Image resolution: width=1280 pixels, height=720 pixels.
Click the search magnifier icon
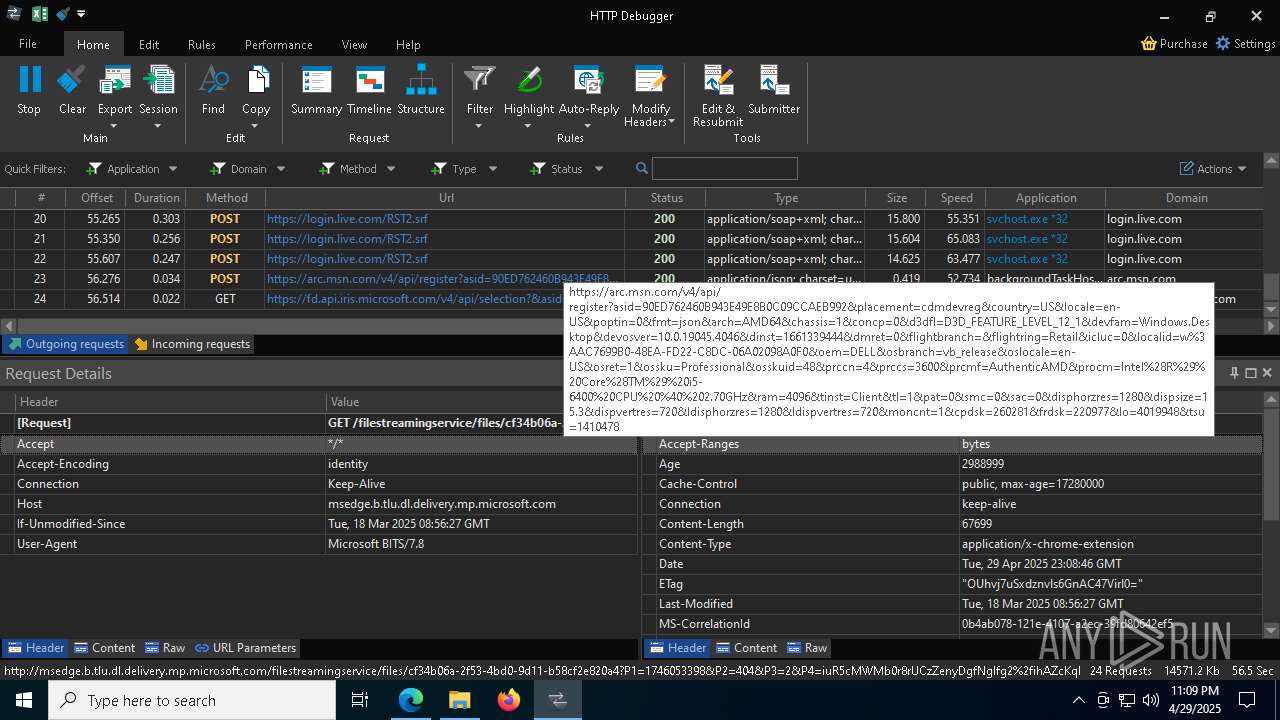(642, 168)
